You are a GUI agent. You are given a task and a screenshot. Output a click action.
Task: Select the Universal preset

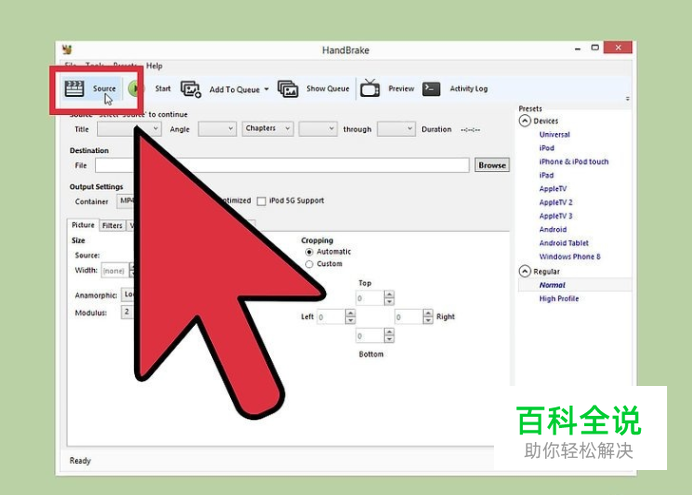pos(554,135)
